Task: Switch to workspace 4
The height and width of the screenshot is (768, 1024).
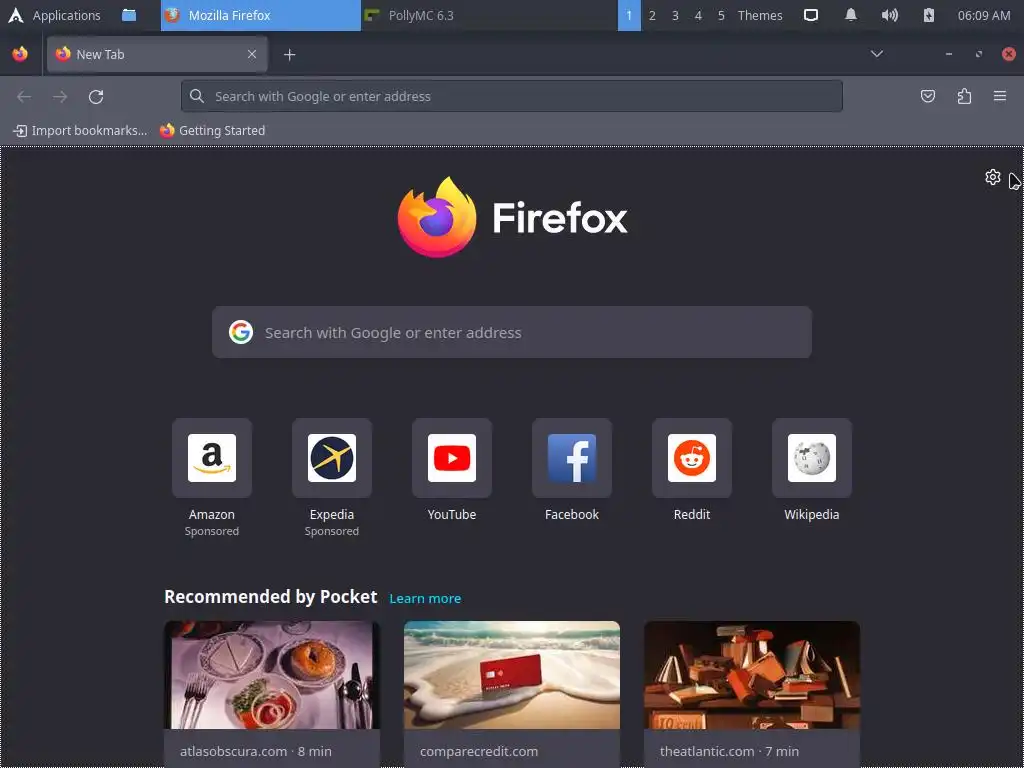Action: point(698,15)
